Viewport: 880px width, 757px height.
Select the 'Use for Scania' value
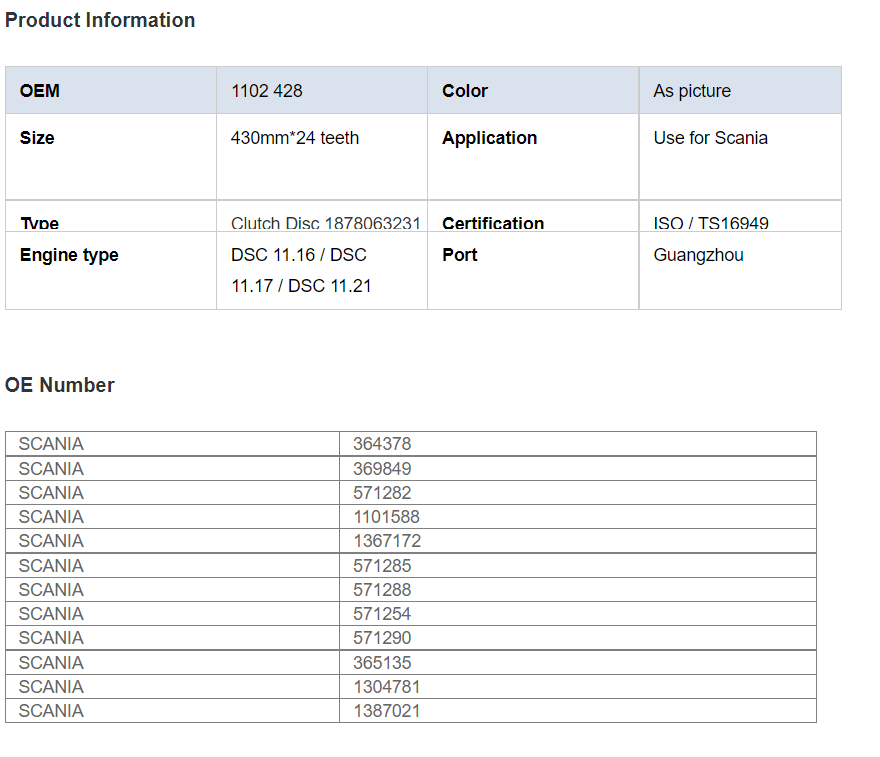(711, 138)
